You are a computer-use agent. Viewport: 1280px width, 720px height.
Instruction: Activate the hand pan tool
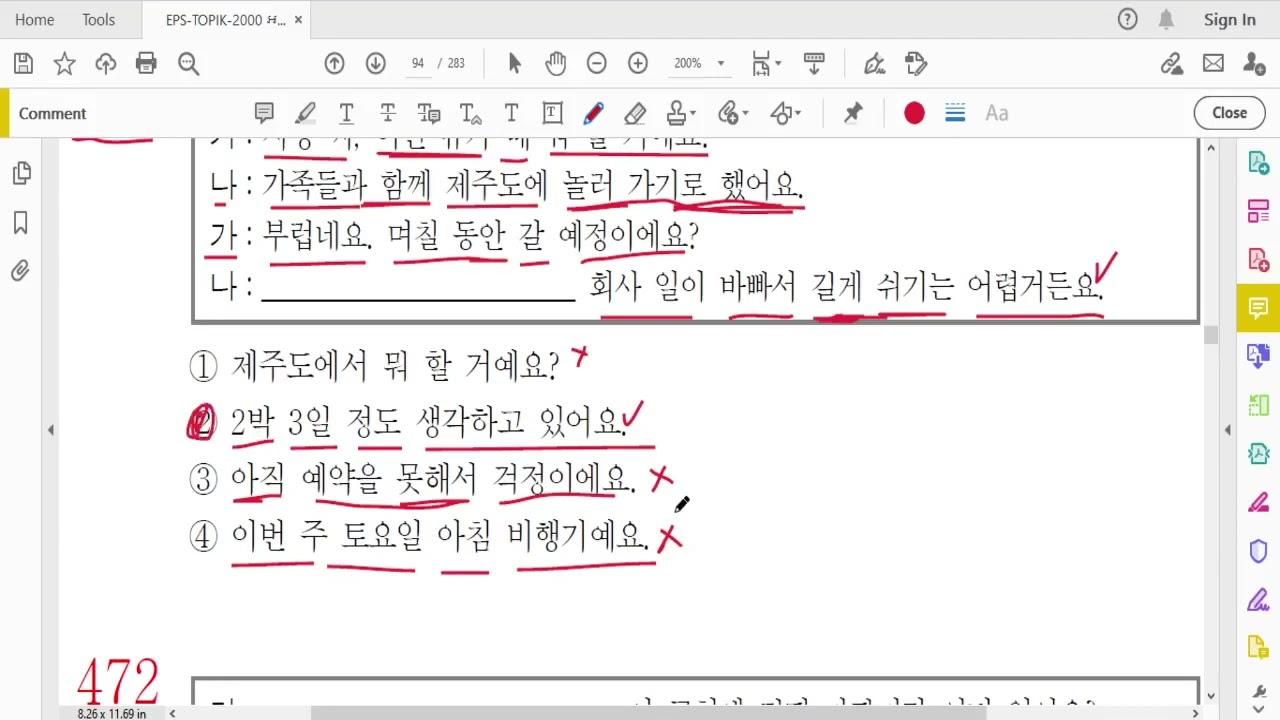tap(556, 64)
